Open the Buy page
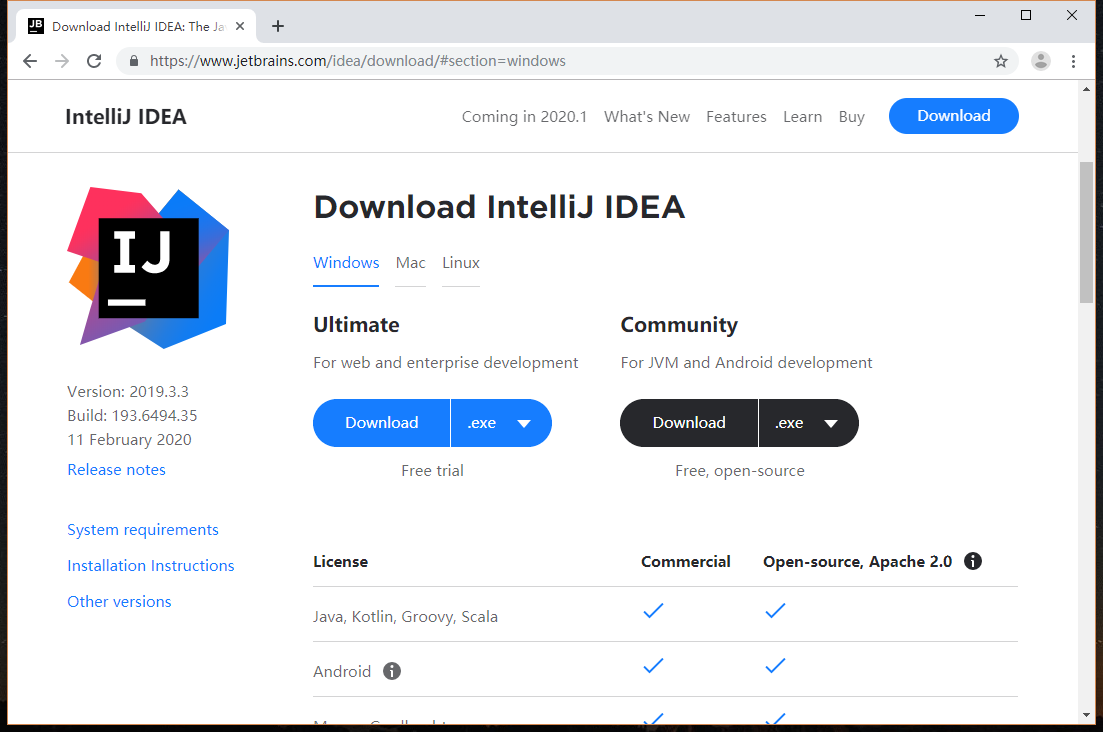This screenshot has height=732, width=1103. [x=851, y=117]
